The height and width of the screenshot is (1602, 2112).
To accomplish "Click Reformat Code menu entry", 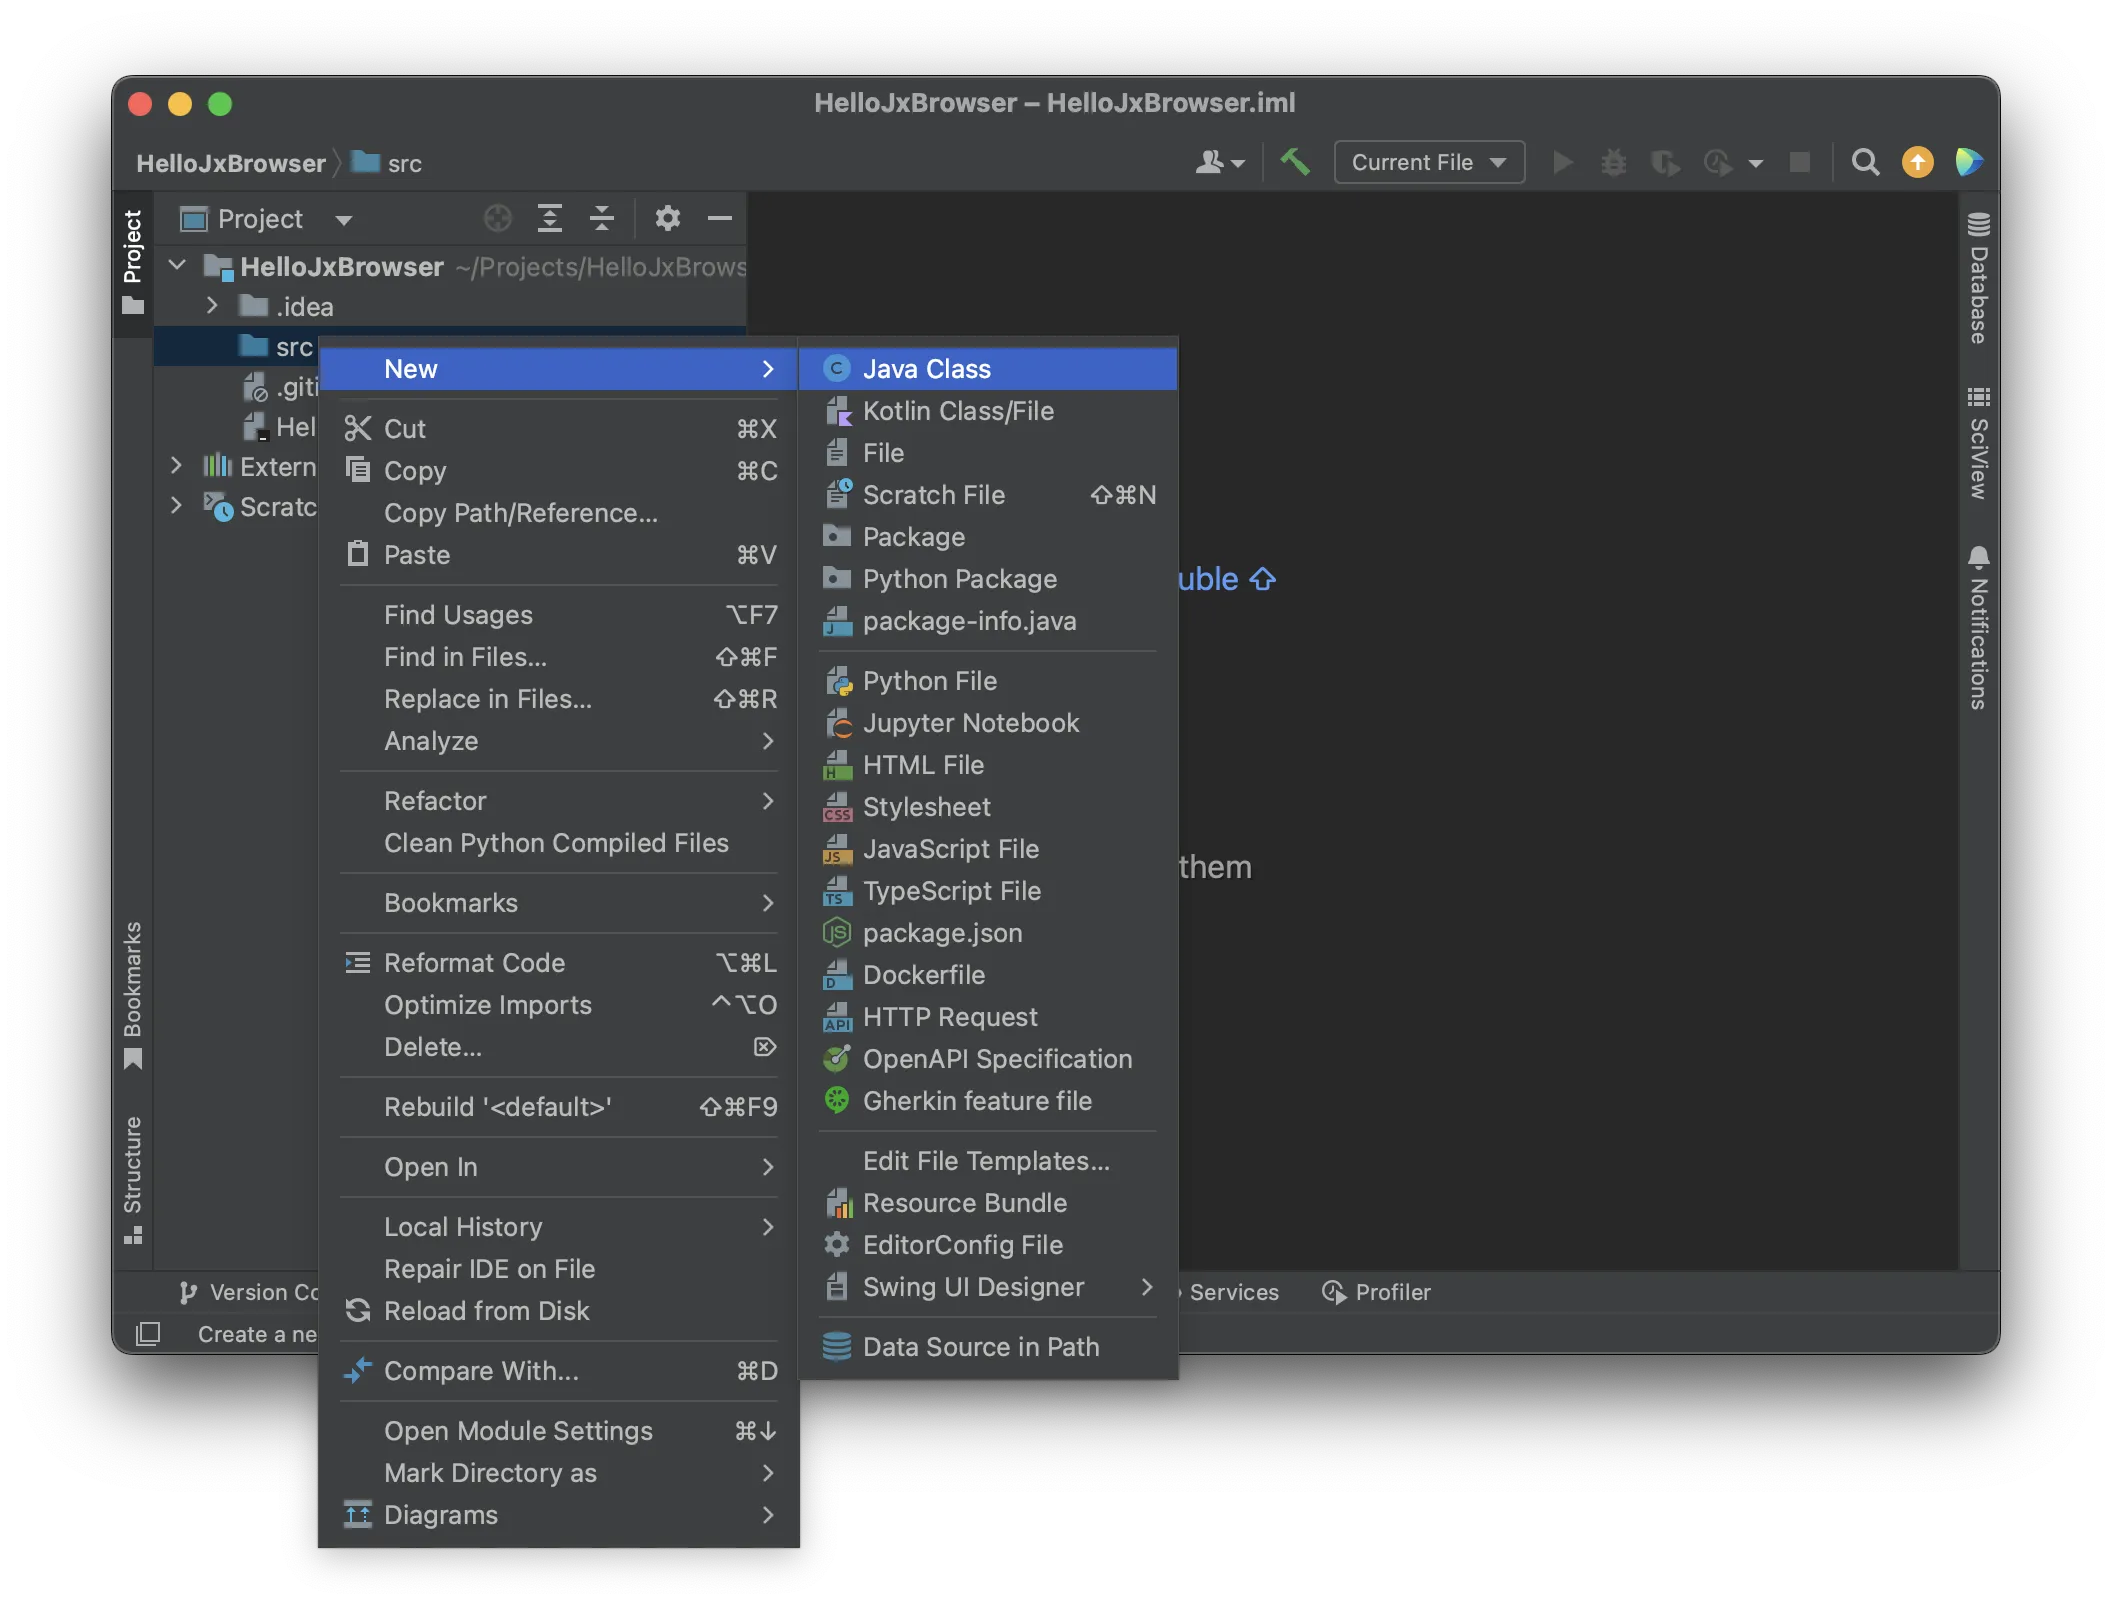I will pyautogui.click(x=558, y=963).
